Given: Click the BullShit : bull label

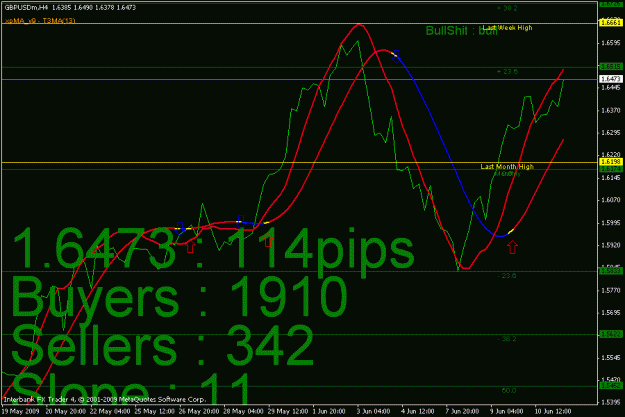Looking at the screenshot, I should (x=461, y=31).
